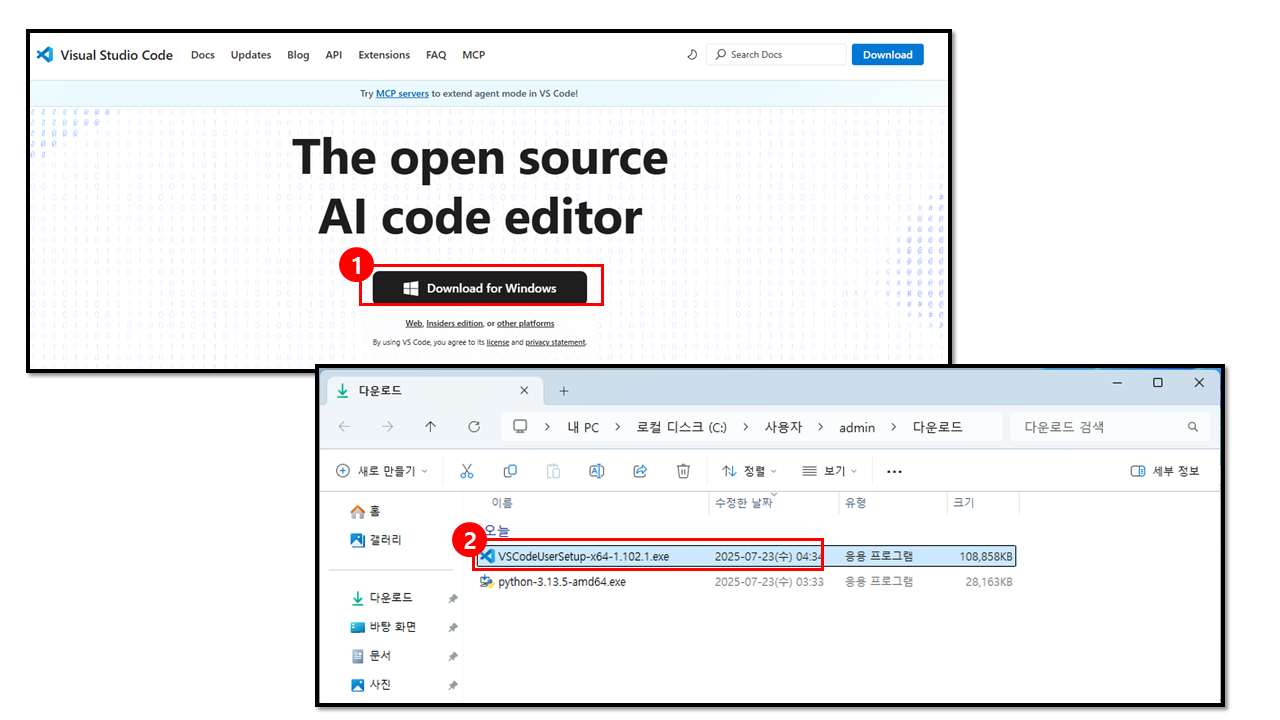Close the 다운로드 Explorer tab
The height and width of the screenshot is (720, 1280).
point(524,391)
